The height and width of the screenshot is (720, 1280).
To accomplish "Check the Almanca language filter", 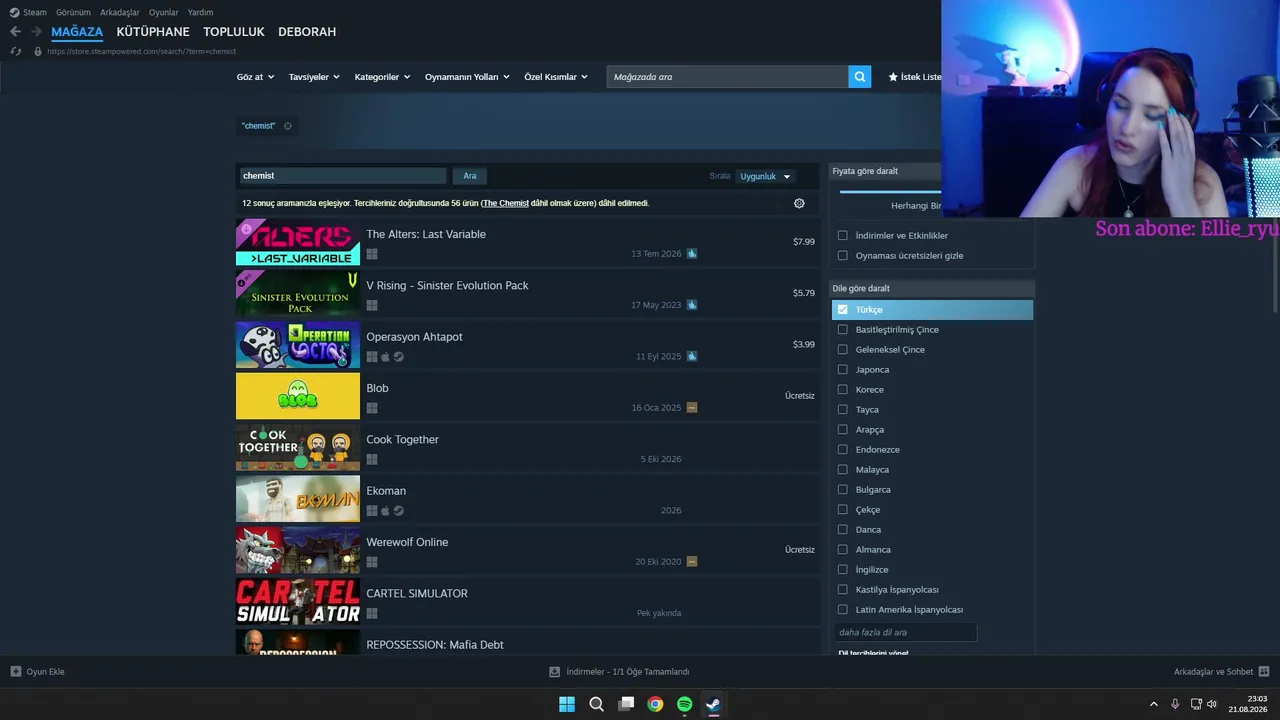I will (843, 550).
